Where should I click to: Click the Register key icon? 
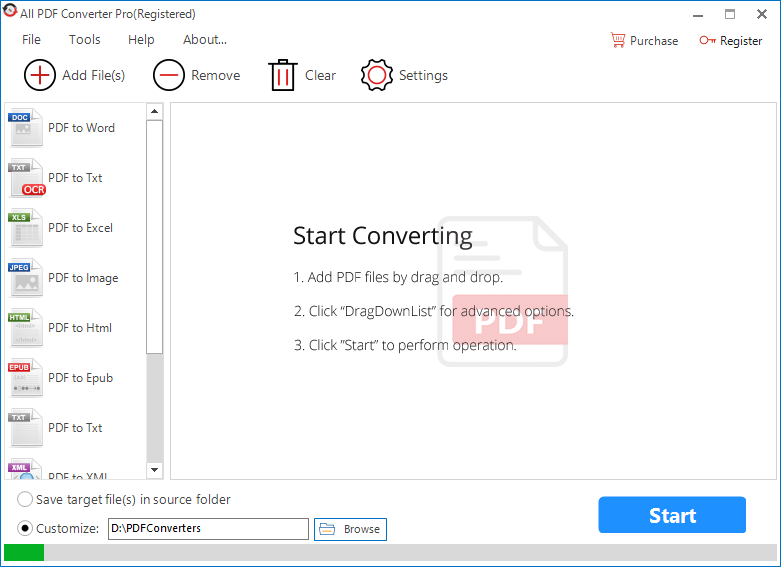click(707, 40)
